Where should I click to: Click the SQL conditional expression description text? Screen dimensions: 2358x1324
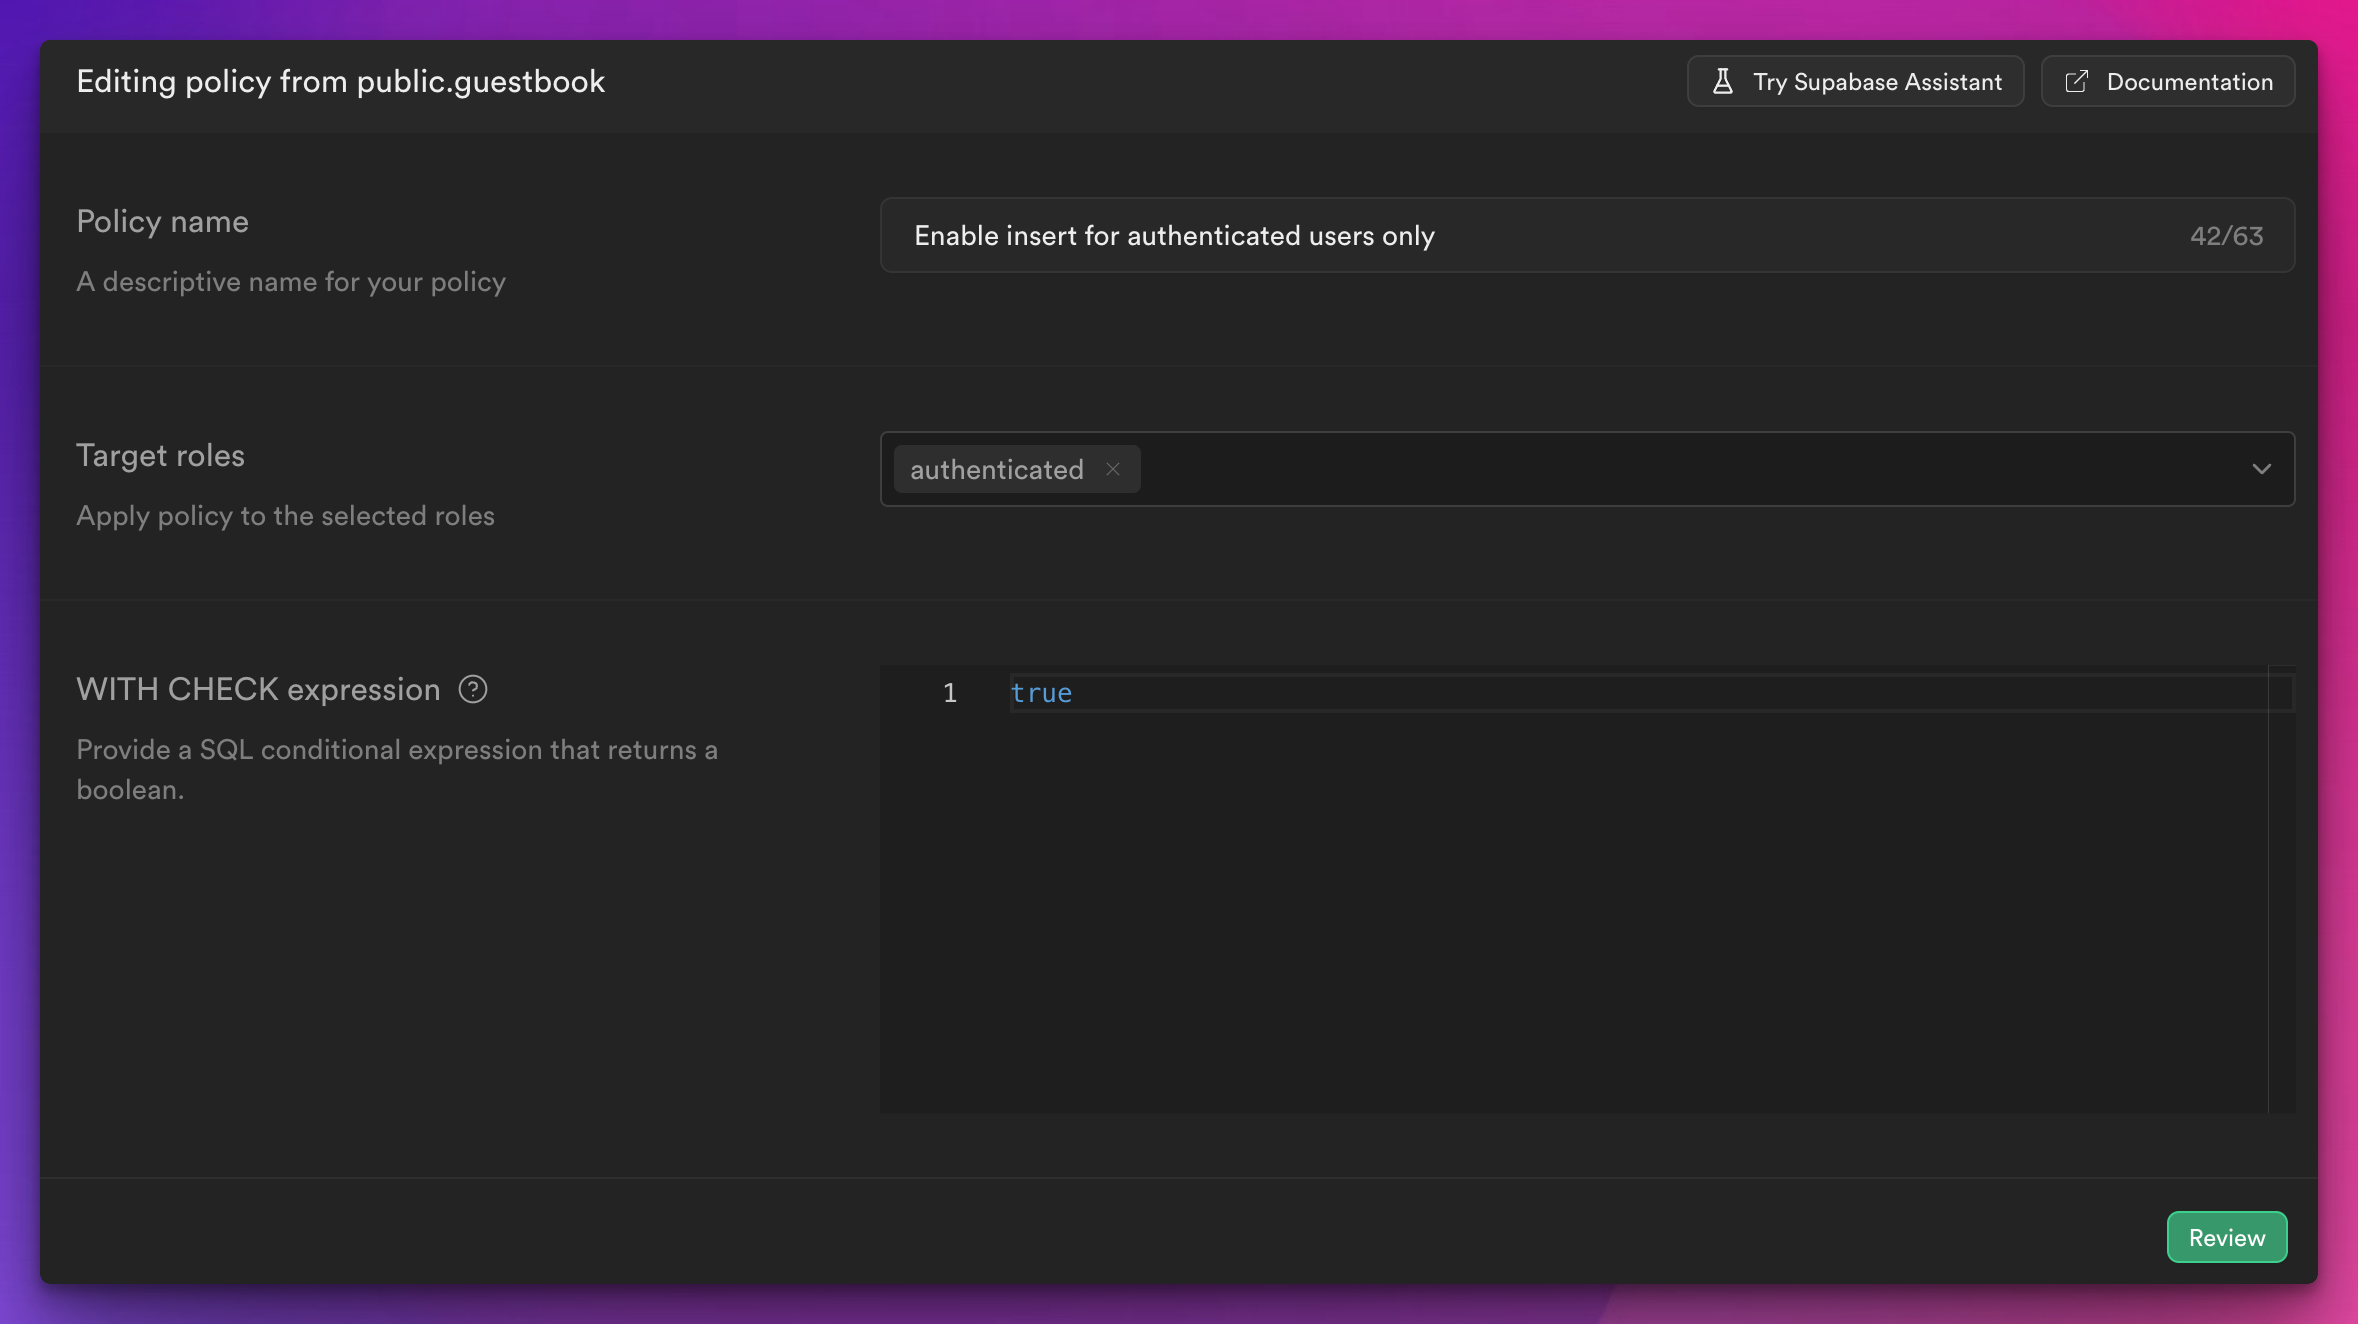click(397, 769)
